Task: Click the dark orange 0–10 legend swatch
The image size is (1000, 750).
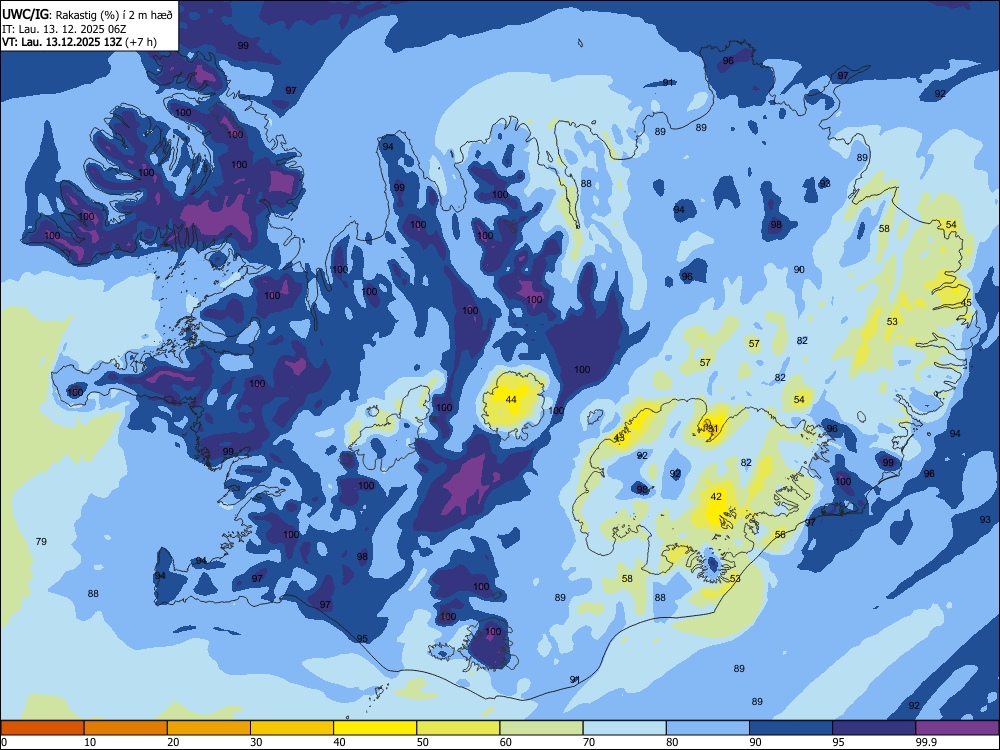Action: (x=42, y=728)
